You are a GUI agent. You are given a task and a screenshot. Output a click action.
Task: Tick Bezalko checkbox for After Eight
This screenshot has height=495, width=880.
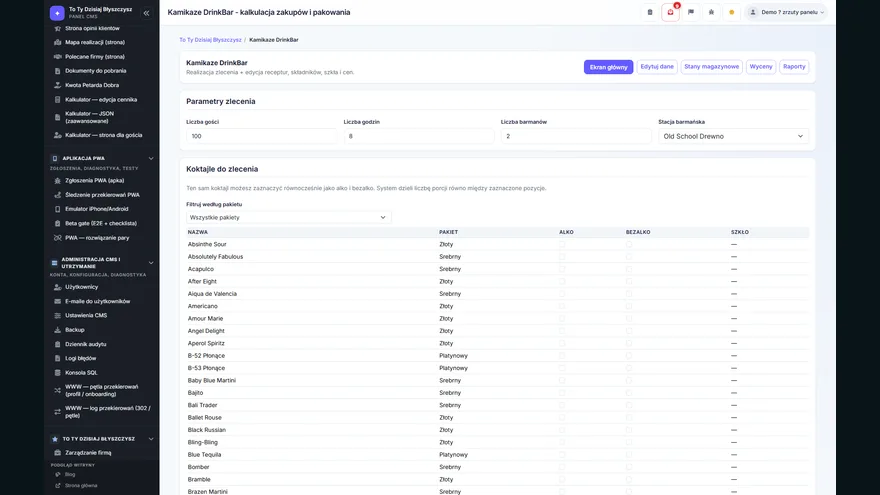coord(629,281)
